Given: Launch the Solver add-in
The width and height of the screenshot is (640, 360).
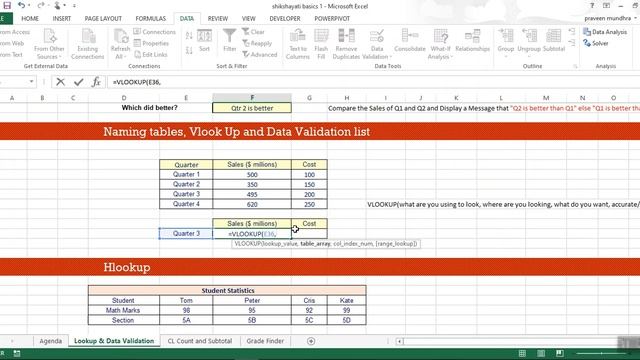Looking at the screenshot, I should pyautogui.click(x=596, y=43).
